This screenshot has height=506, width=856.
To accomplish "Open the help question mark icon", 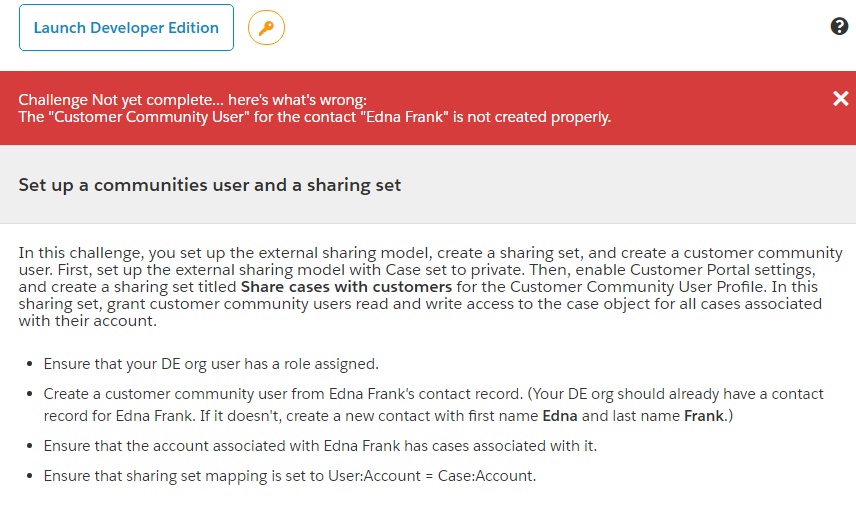I will pos(839,27).
